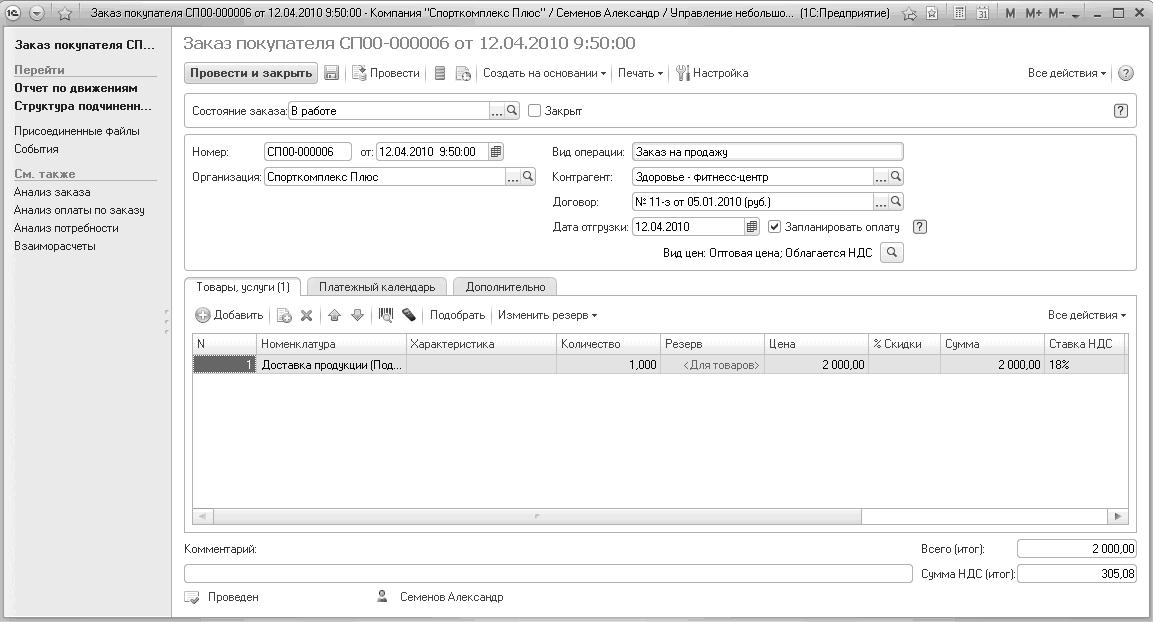Copy row using the copy-row icon
This screenshot has width=1153, height=622.
[284, 315]
